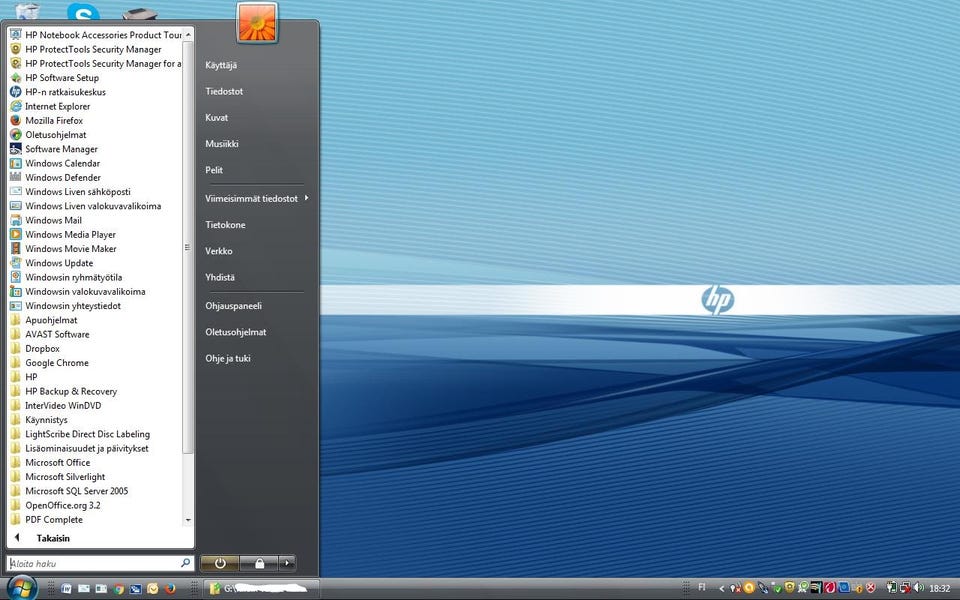Click the program list scroll down arrow
Viewport: 960px width, 600px height.
[x=188, y=520]
